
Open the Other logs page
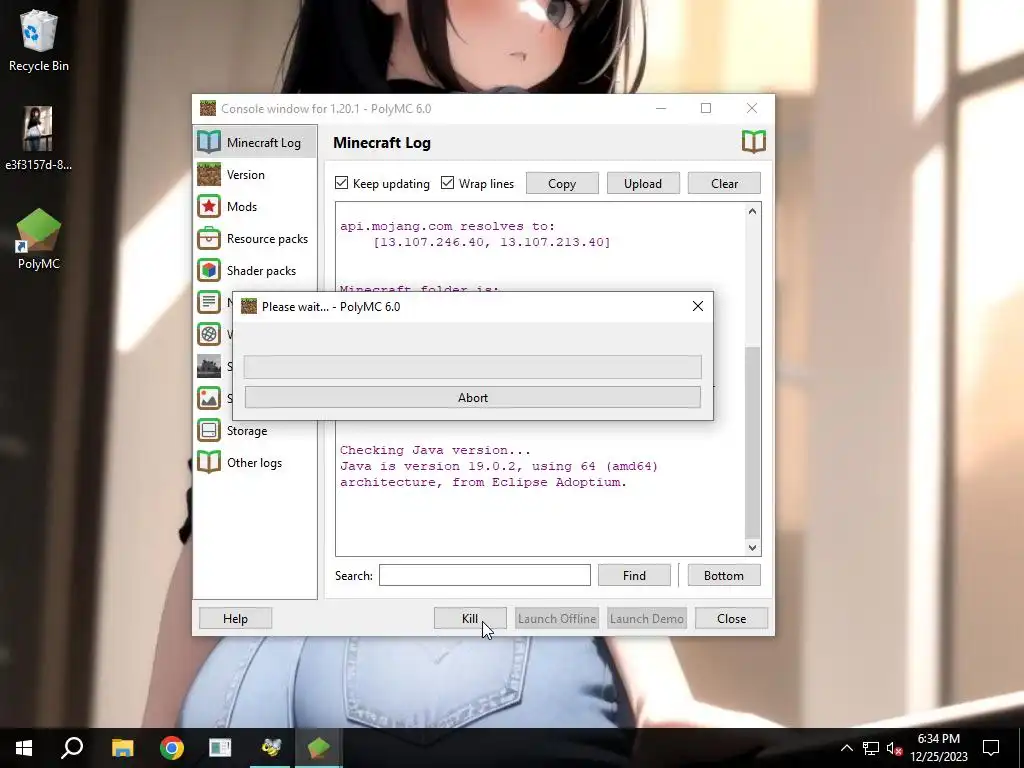coord(255,462)
